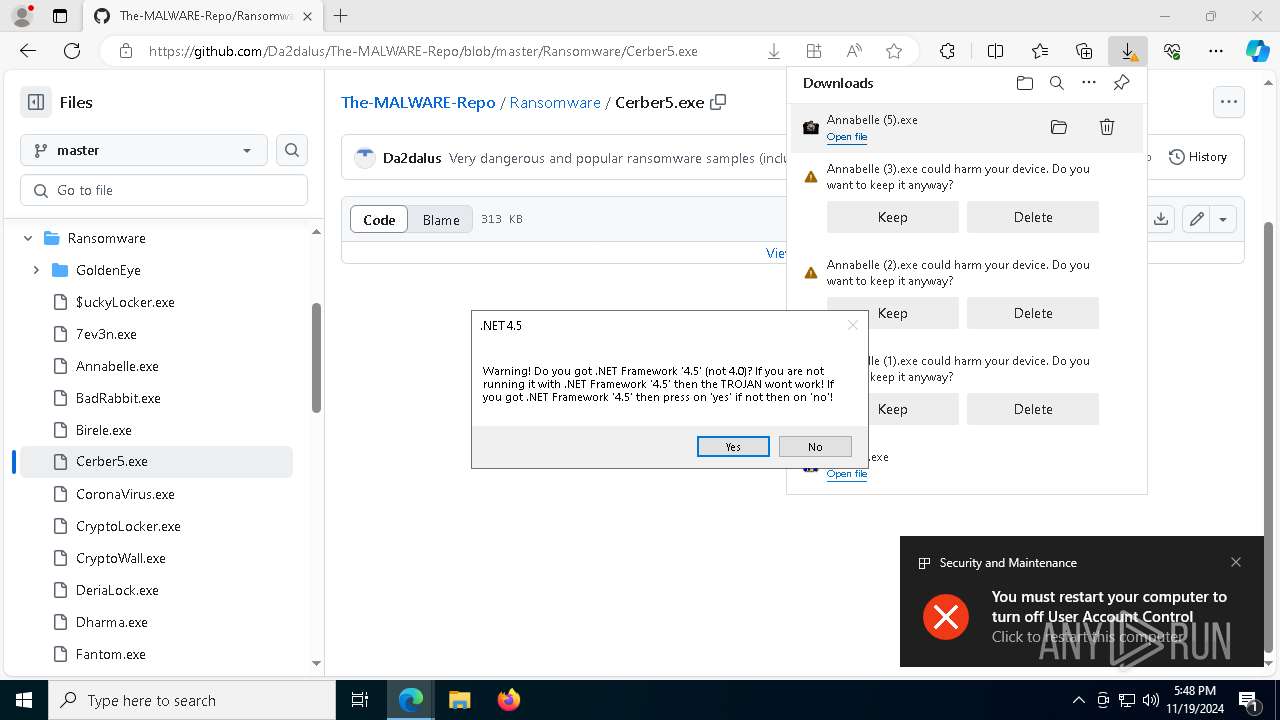Open File Explorer from the taskbar
The height and width of the screenshot is (720, 1280).
460,700
